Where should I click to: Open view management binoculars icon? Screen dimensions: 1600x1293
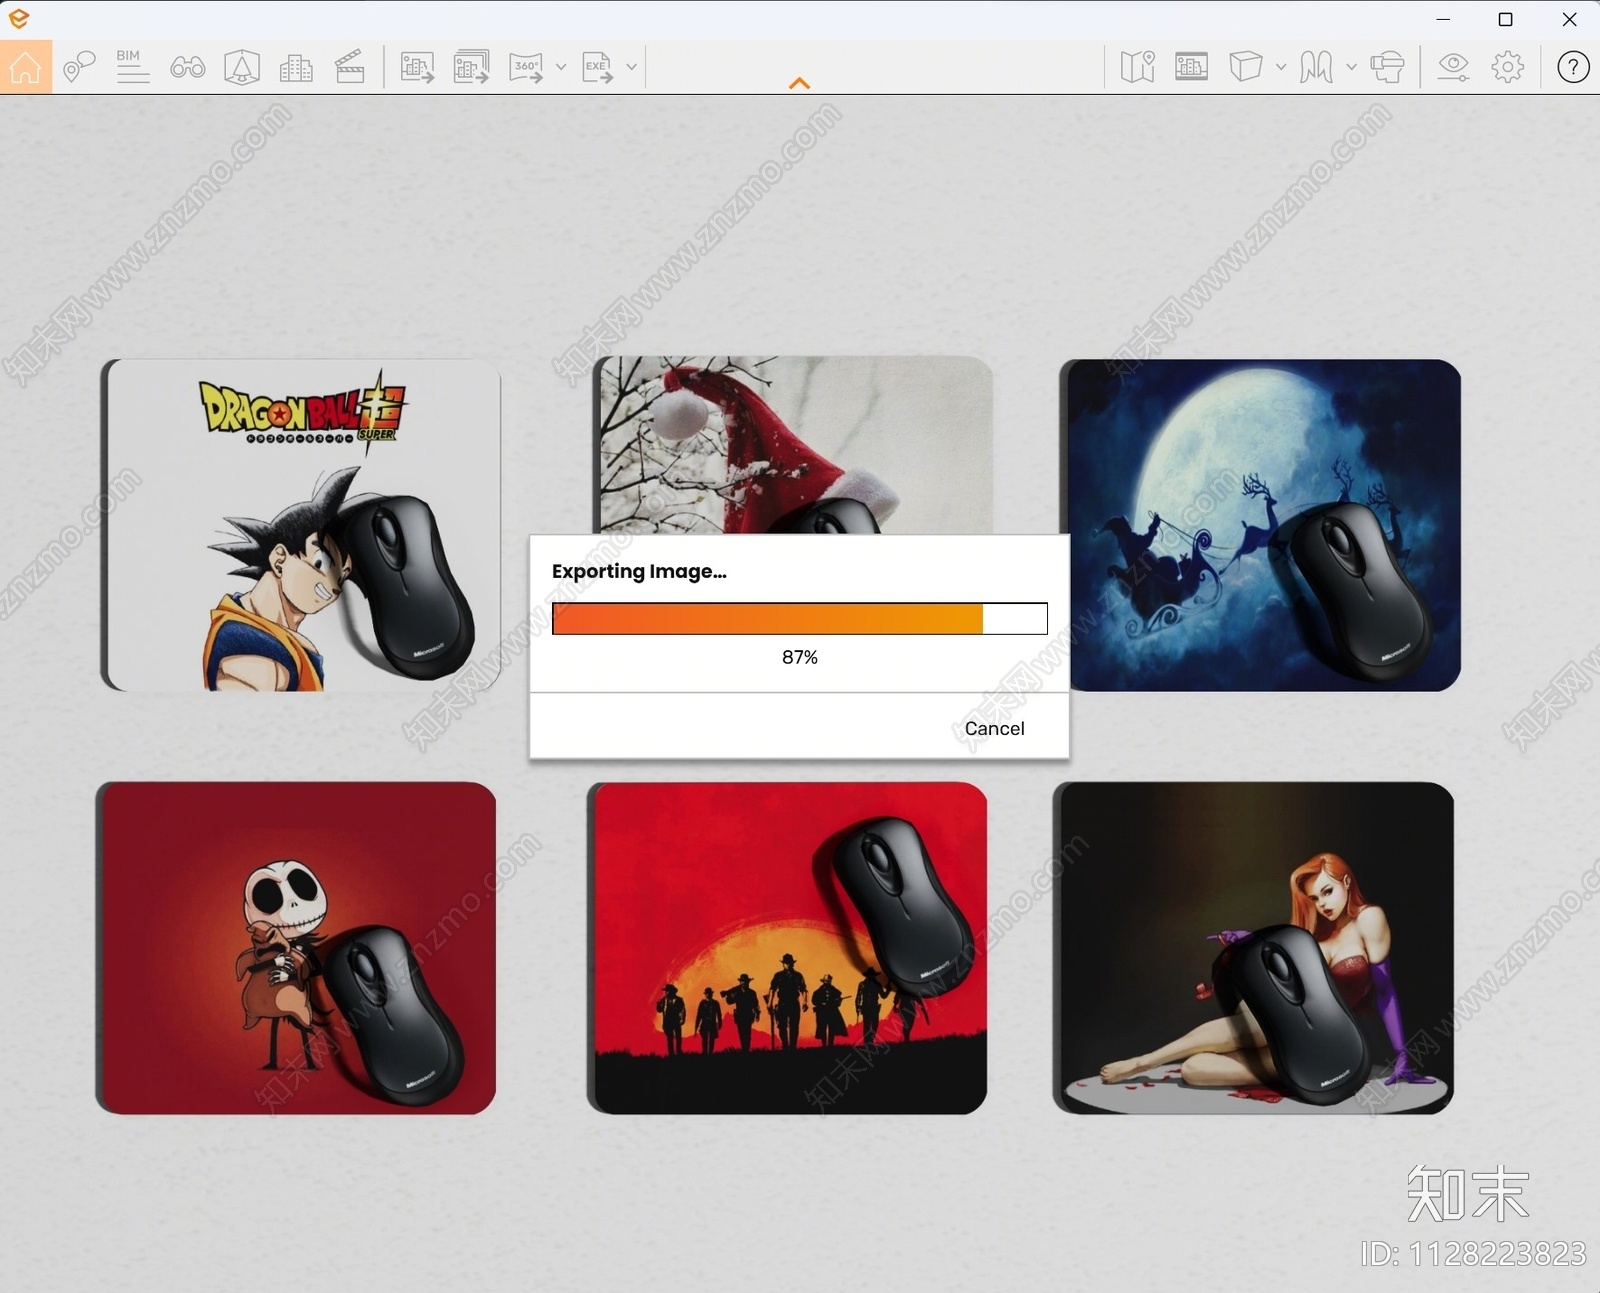[x=187, y=67]
